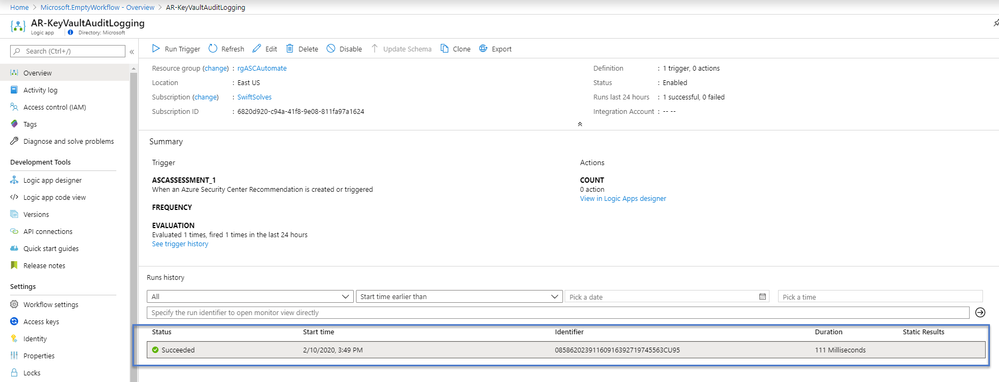Click the Logic app code view icon
Viewport: 999px width, 382px height.
pyautogui.click(x=14, y=197)
